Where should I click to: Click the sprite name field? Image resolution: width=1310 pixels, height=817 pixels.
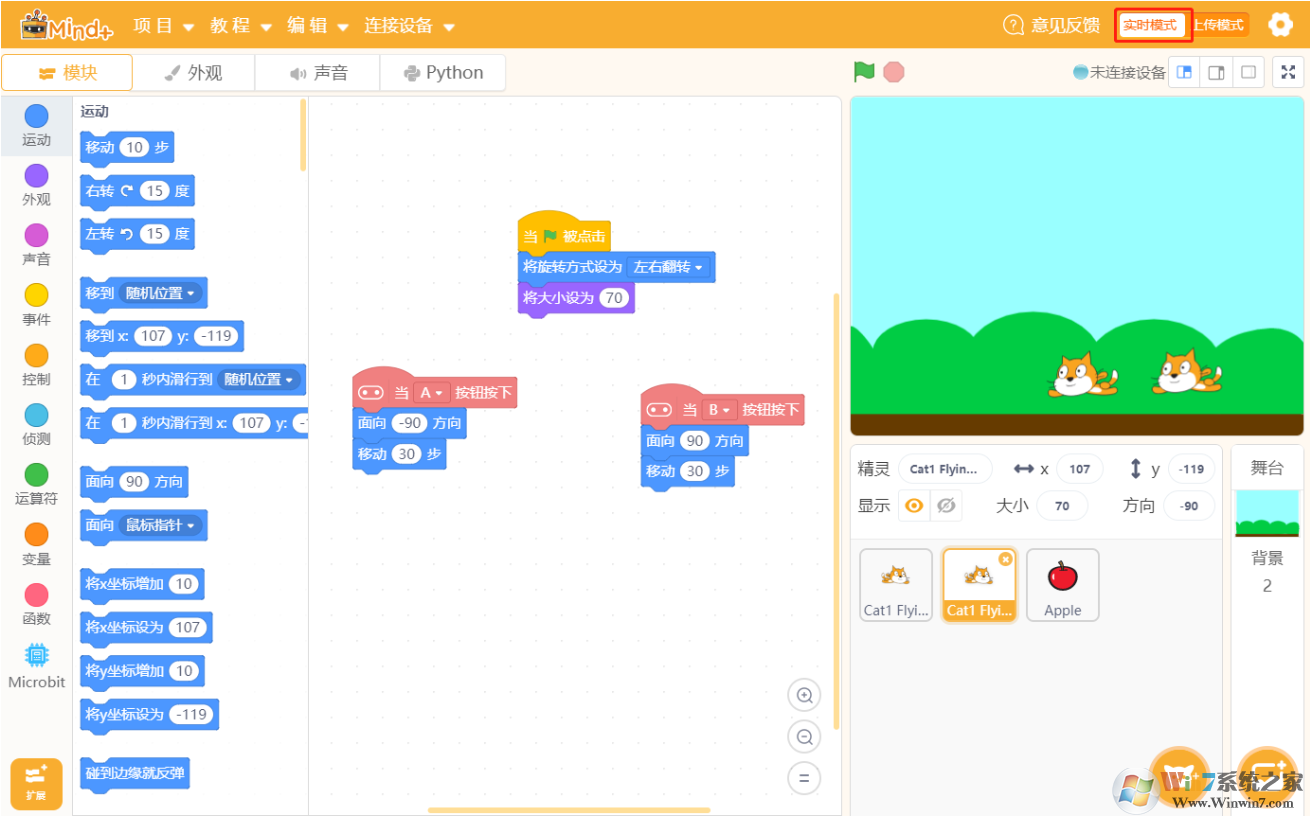[945, 469]
